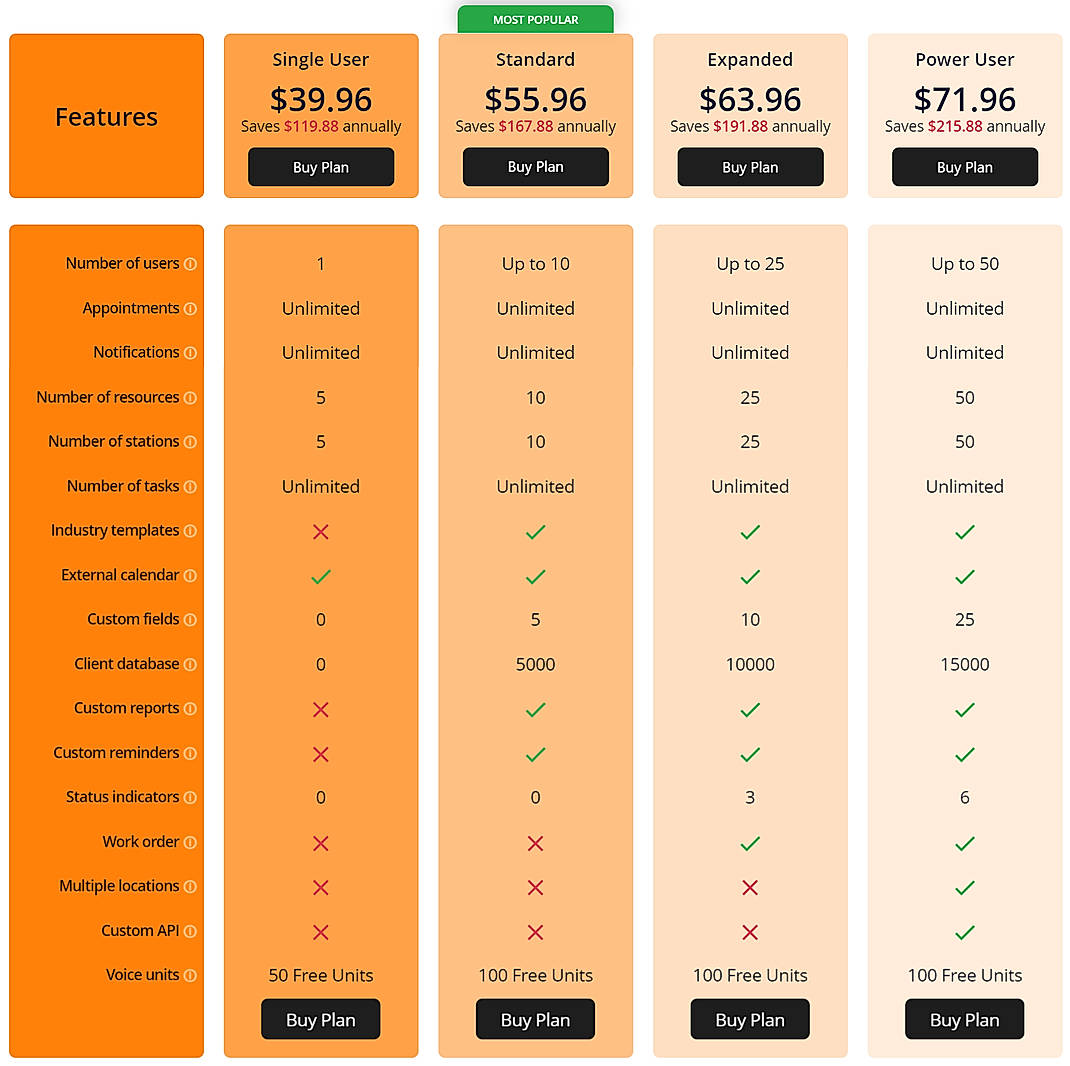This screenshot has height=1066, width=1070.
Task: Open the External calendar info tooltip
Action: click(x=192, y=575)
